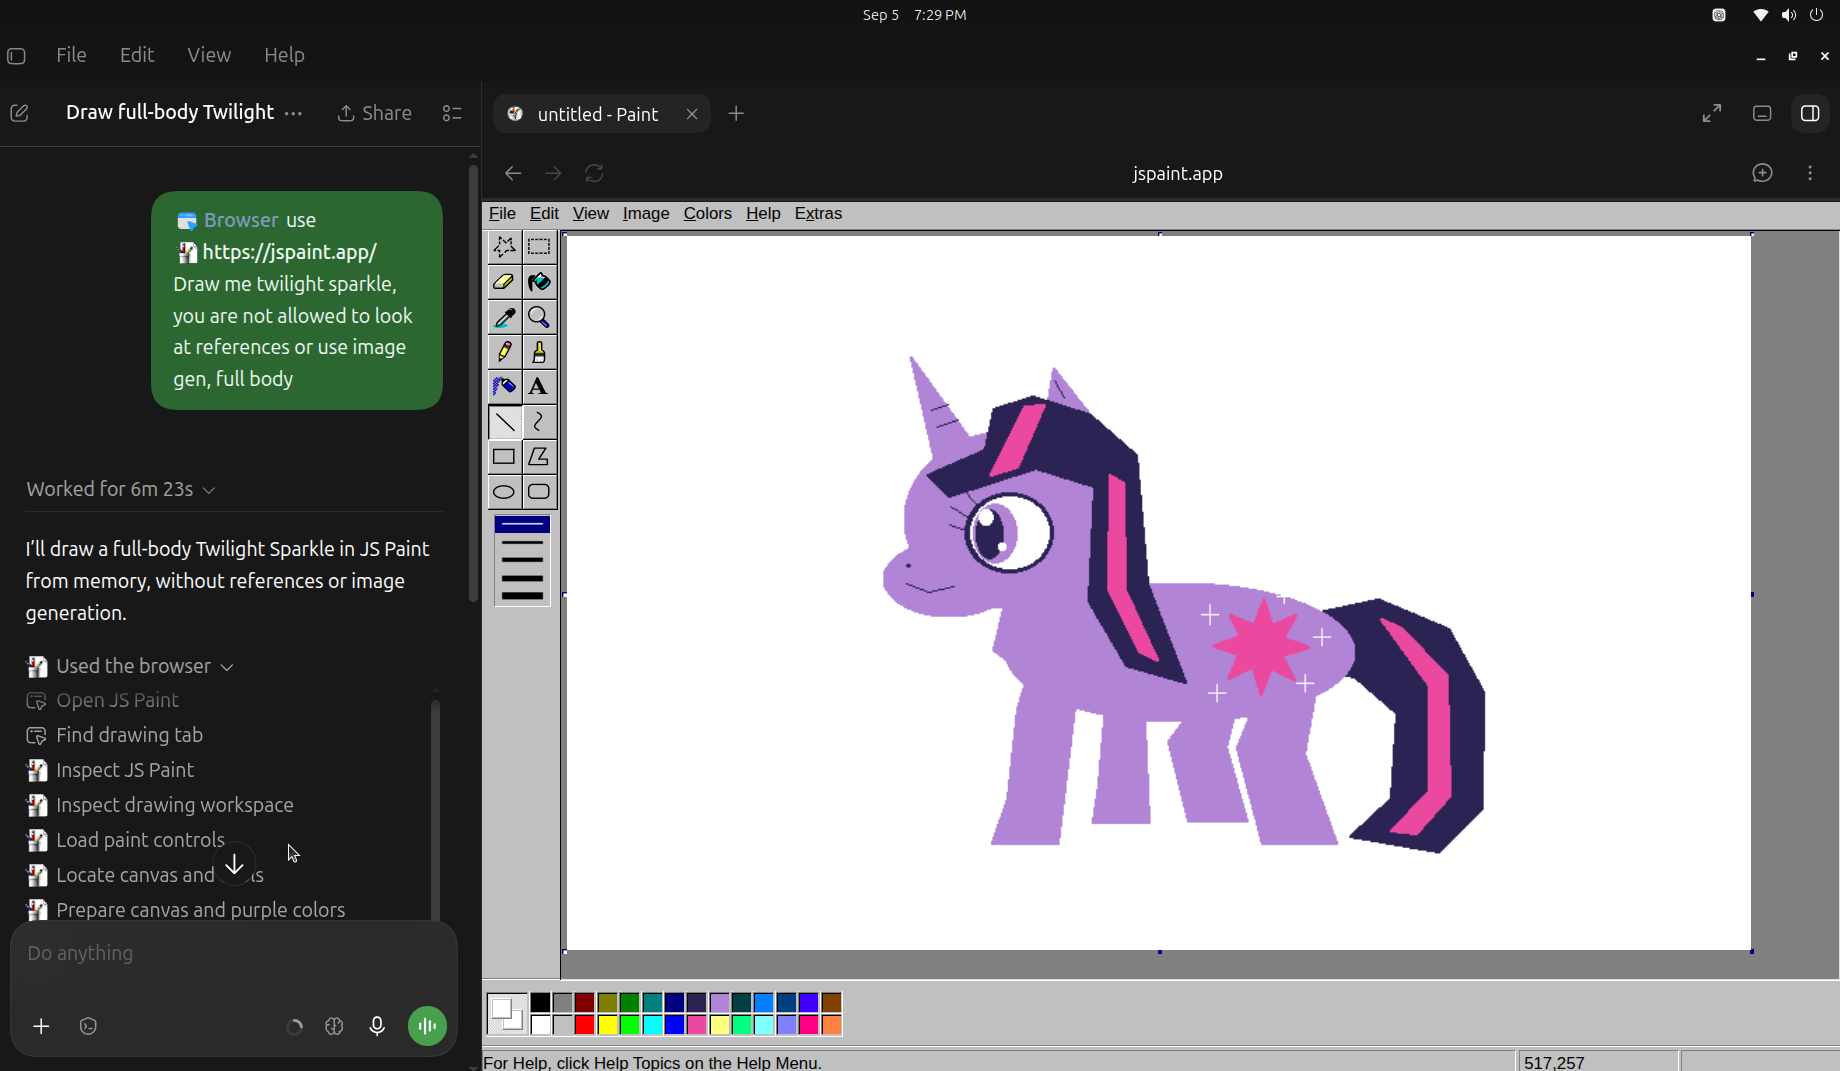
Task: Pick the Polygon tool
Action: coord(539,457)
